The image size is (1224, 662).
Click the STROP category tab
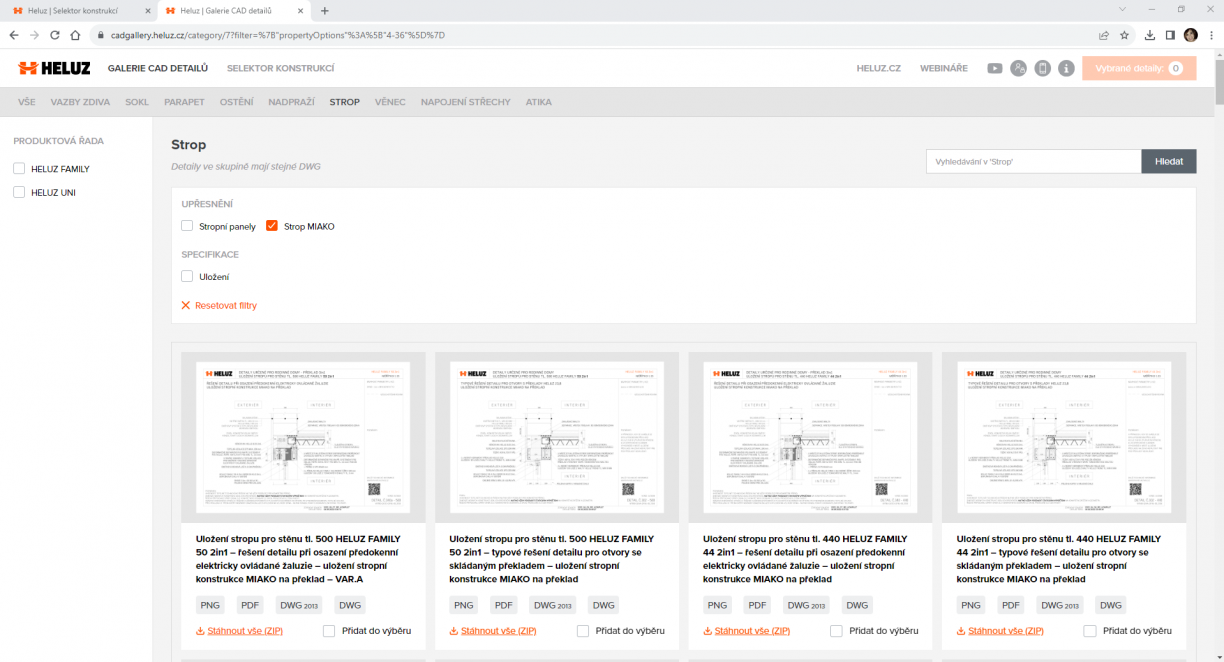(345, 102)
